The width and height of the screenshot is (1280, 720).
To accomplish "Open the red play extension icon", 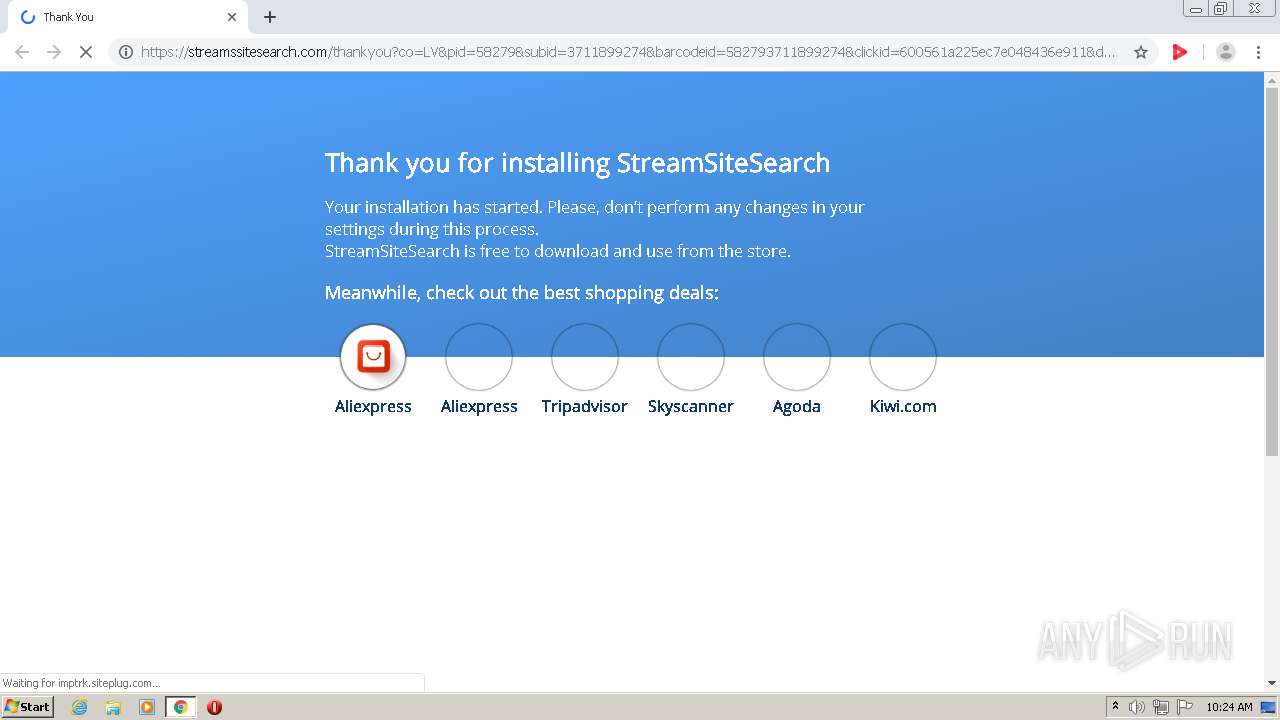I will tap(1180, 52).
